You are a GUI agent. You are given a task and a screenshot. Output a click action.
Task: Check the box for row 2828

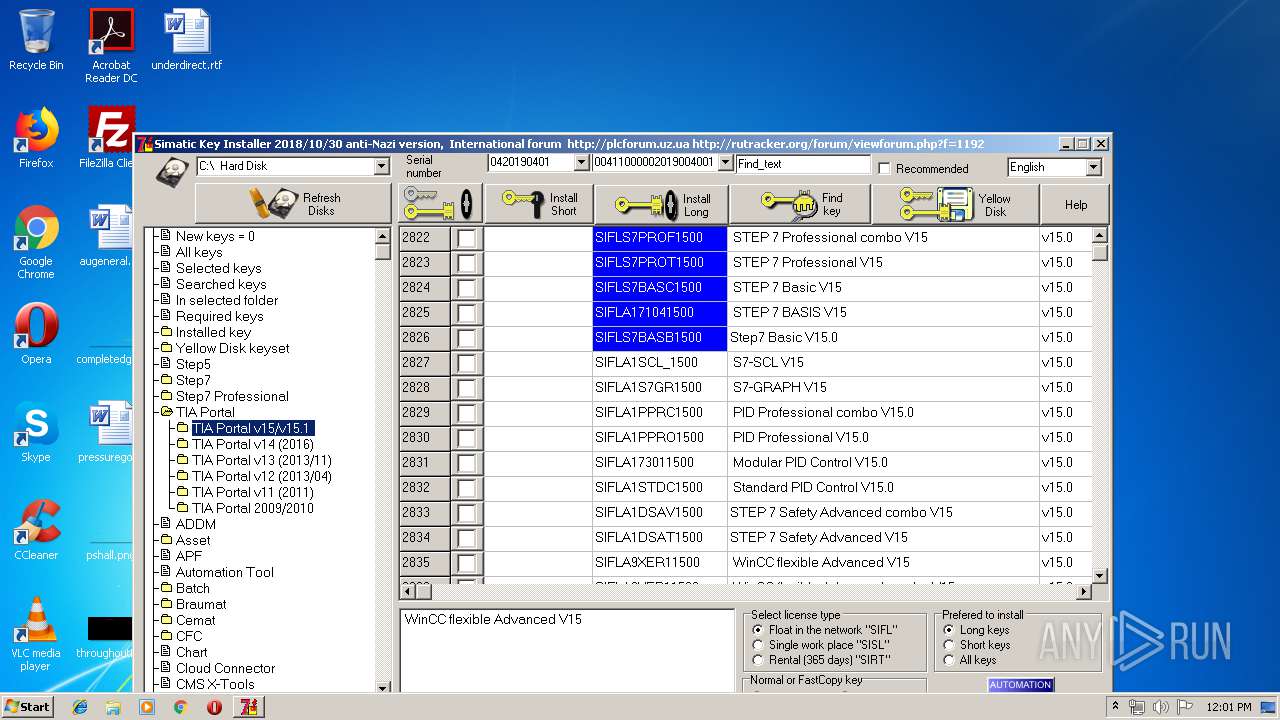tap(467, 388)
